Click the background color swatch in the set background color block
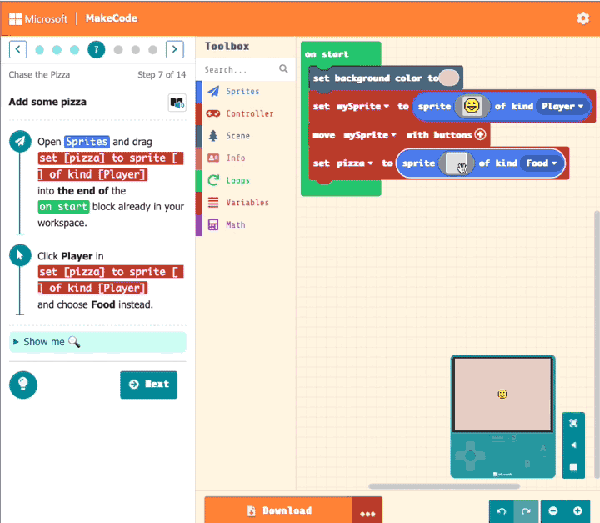The width and height of the screenshot is (600, 523). [449, 78]
